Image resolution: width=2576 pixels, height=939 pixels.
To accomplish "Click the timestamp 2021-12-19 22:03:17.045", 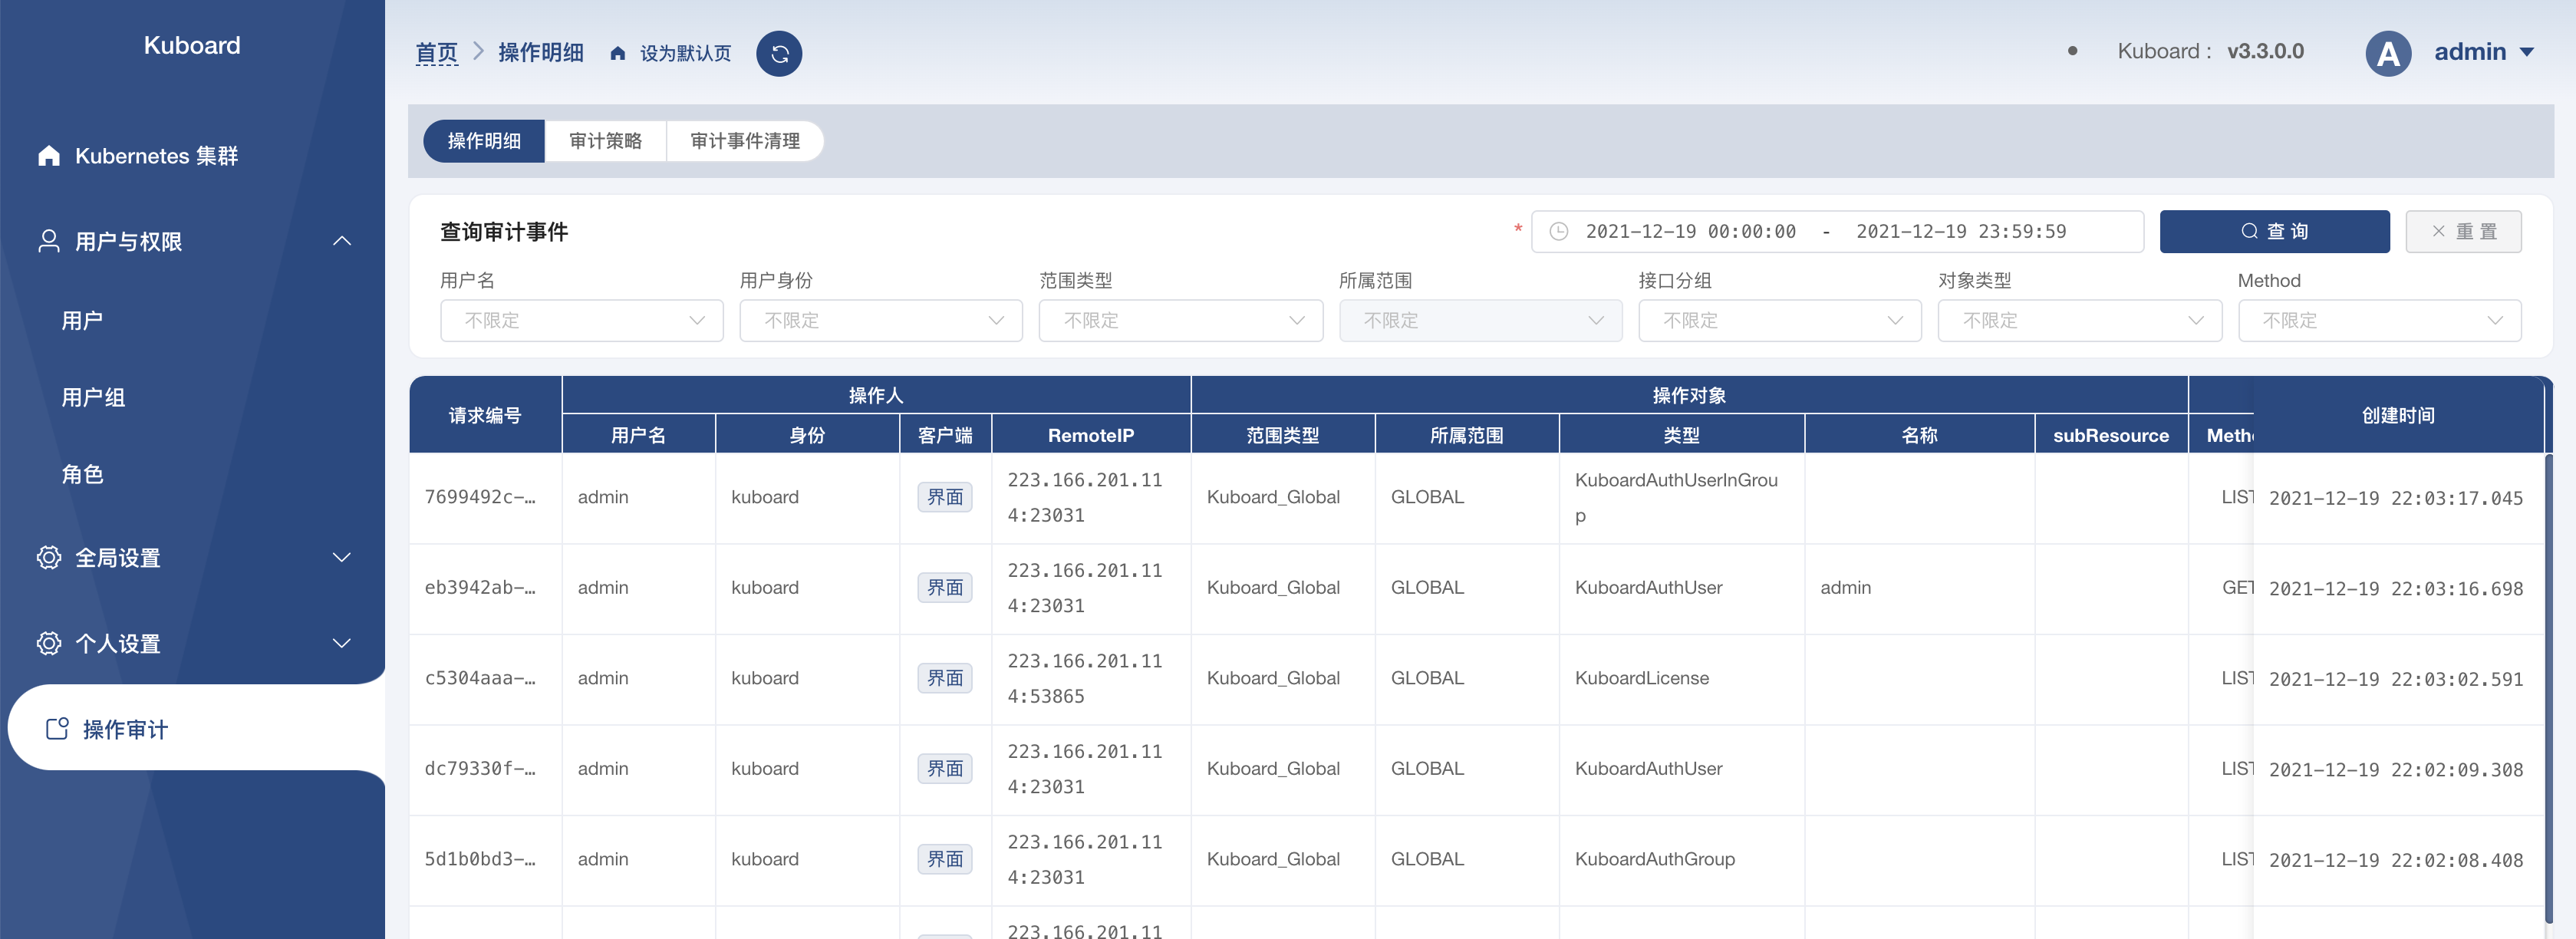I will point(2396,498).
